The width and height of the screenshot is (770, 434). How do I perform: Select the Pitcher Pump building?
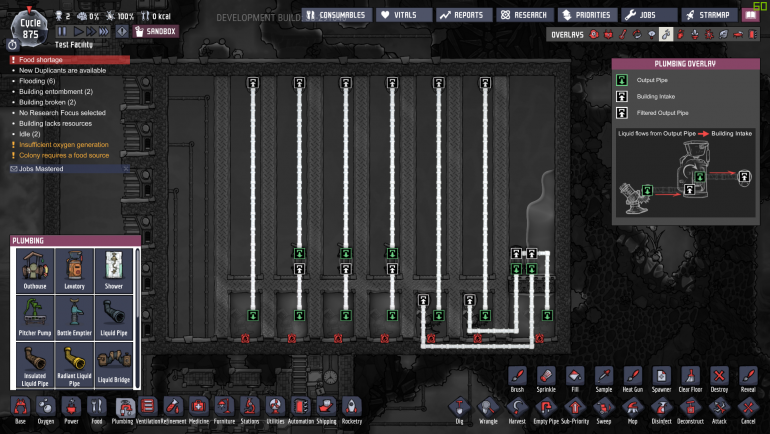point(35,317)
